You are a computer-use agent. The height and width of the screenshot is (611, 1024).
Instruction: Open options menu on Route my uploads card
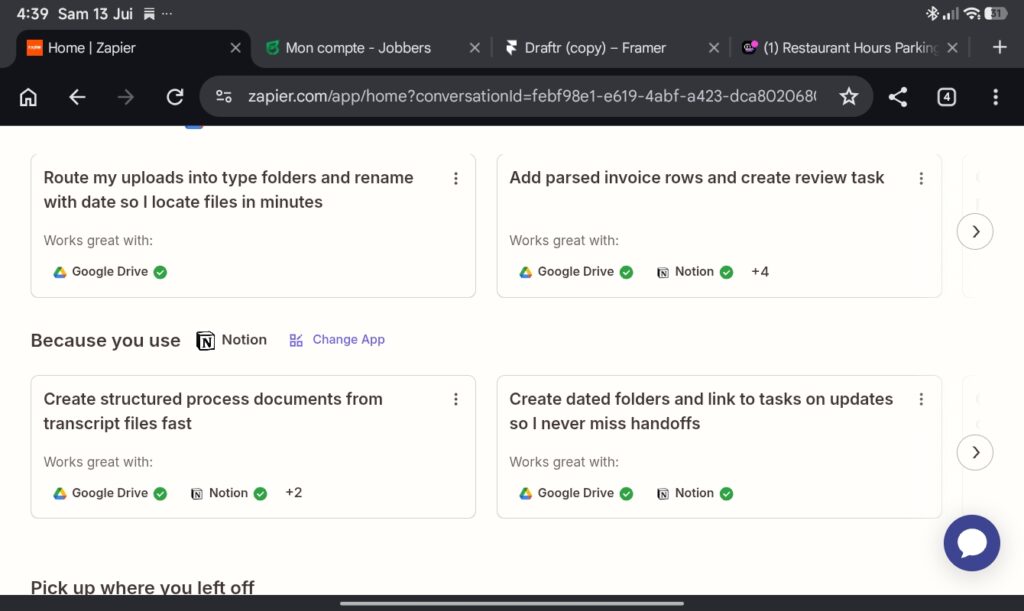pos(456,178)
